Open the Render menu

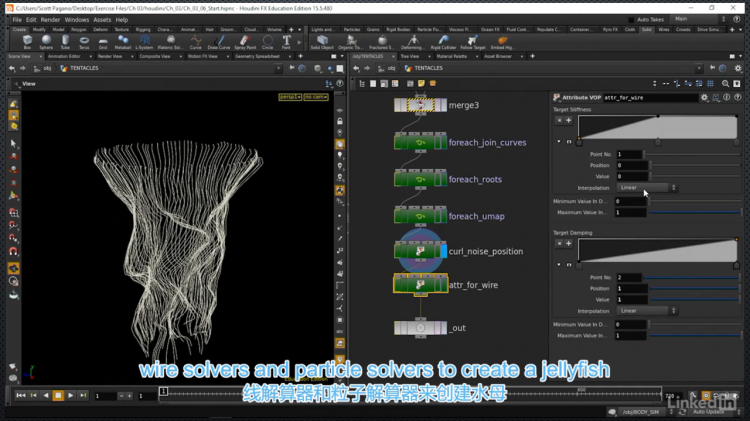click(x=50, y=20)
